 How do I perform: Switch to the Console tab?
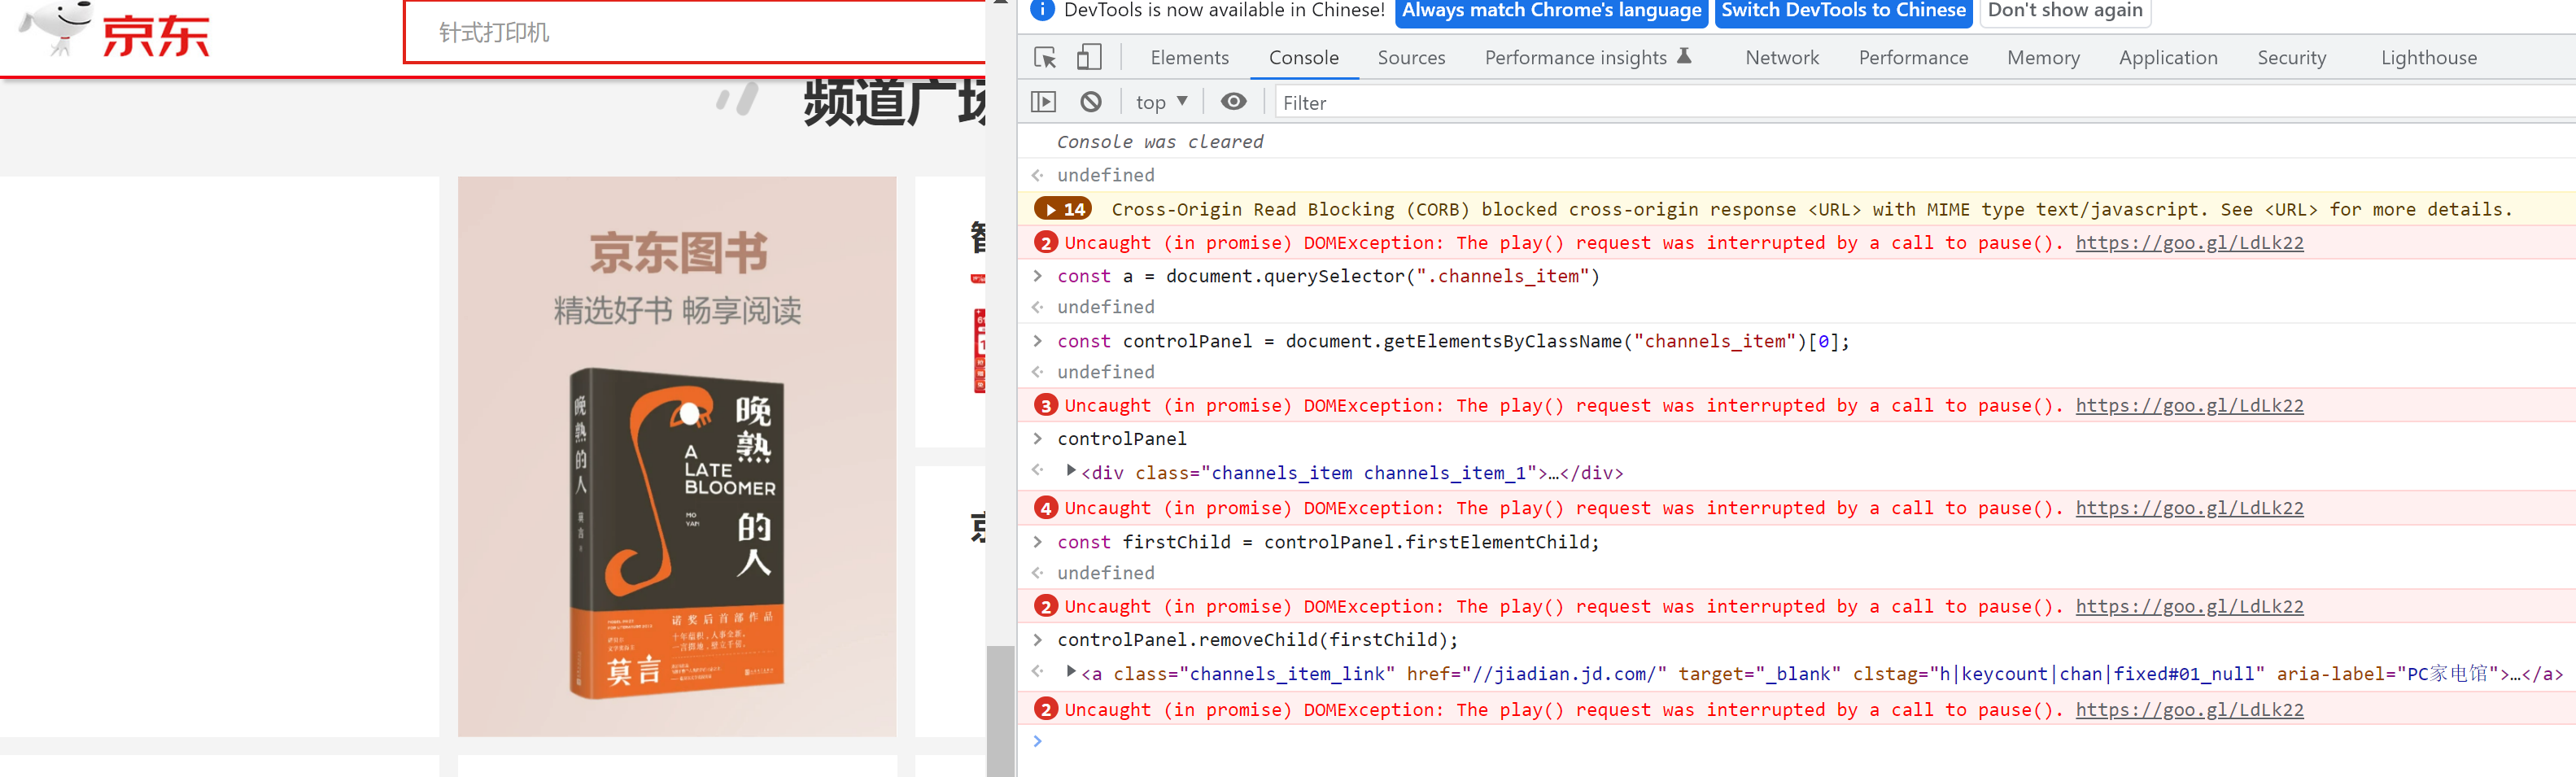click(1303, 58)
